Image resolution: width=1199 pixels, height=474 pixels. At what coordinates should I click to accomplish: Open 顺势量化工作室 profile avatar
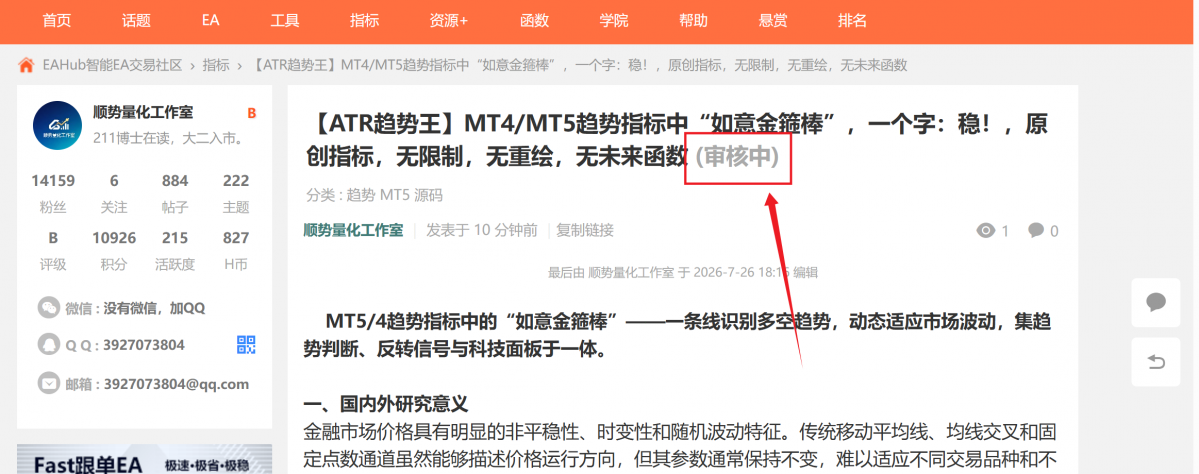coord(57,125)
